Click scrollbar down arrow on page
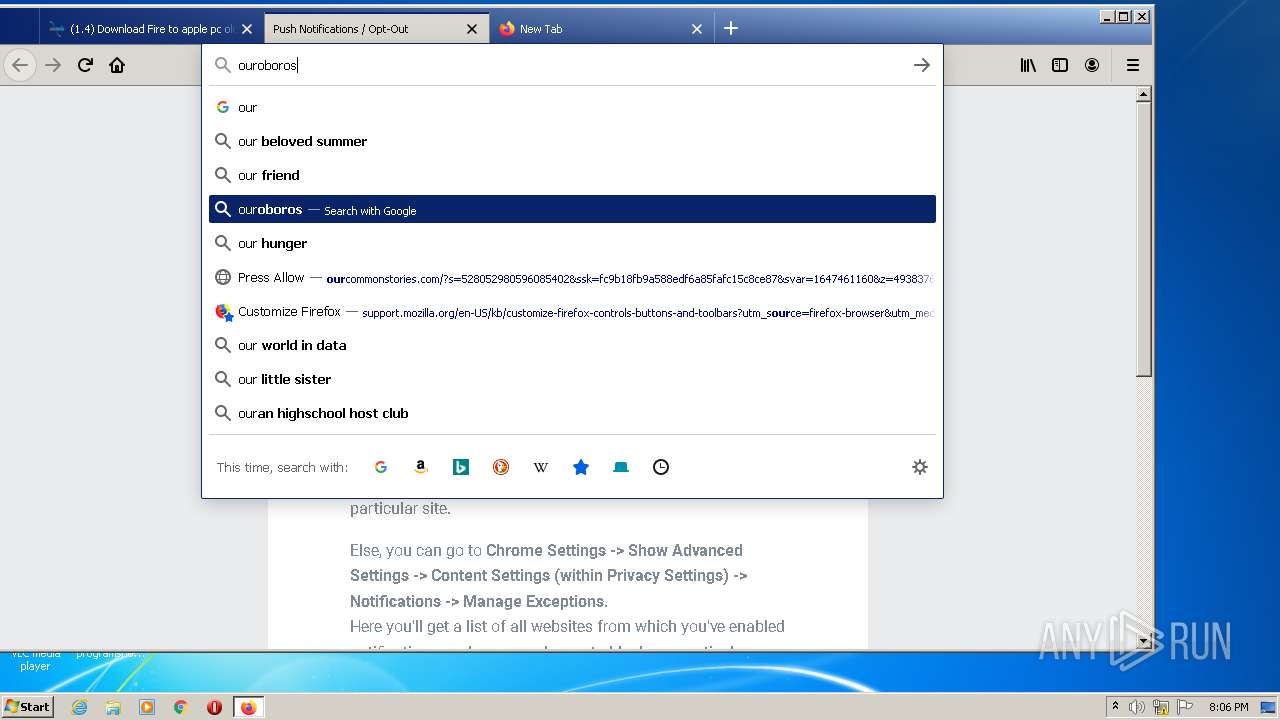This screenshot has width=1280, height=720. [1144, 641]
